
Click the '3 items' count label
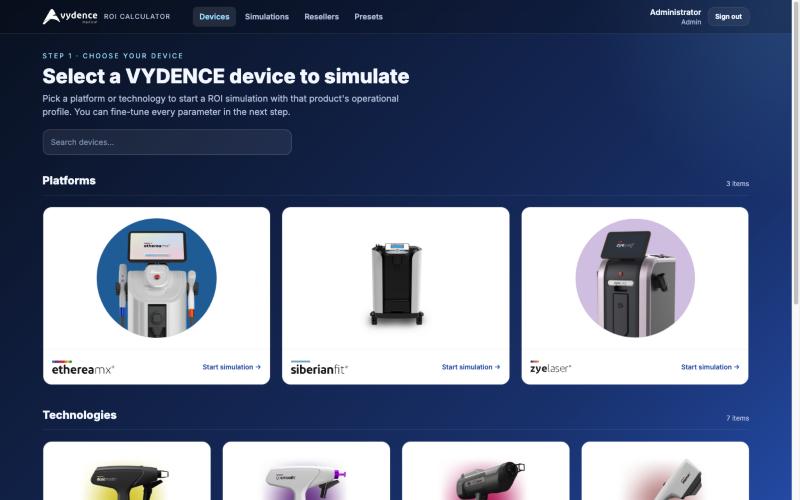tap(737, 184)
